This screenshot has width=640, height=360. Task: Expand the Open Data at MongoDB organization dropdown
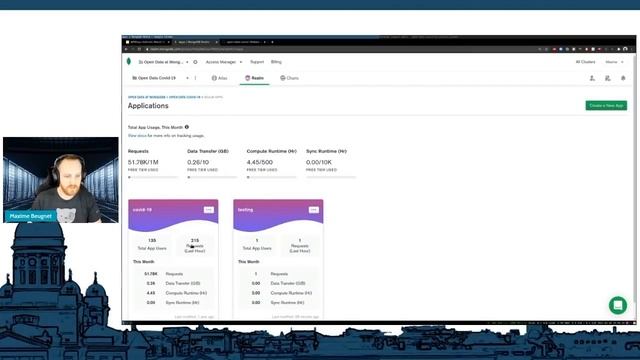coord(163,62)
